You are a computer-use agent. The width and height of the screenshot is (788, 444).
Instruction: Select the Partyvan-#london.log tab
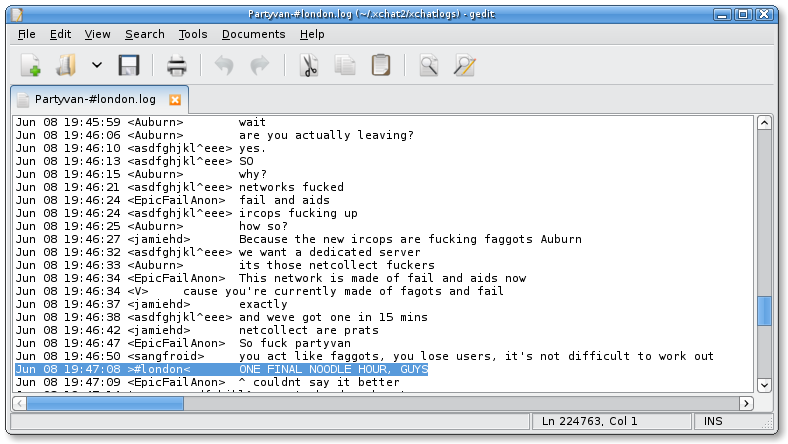(x=95, y=99)
